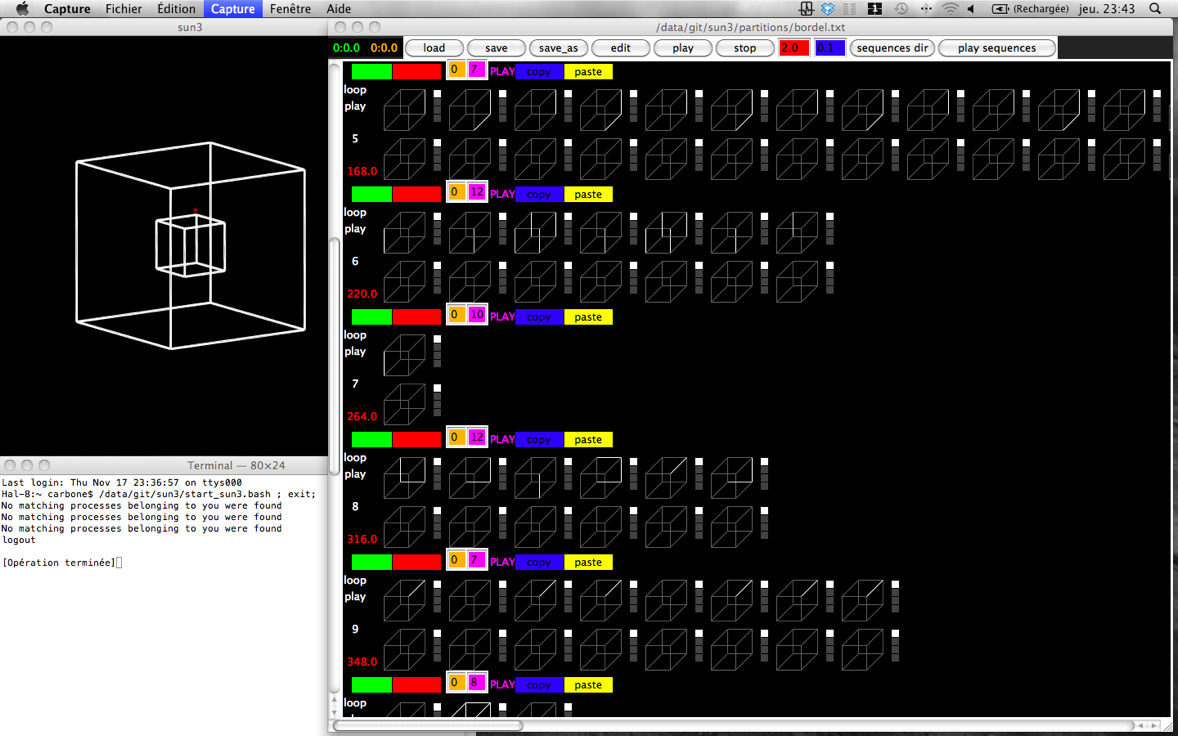
Task: Open the Time Machine menu bar icon
Action: point(901,9)
